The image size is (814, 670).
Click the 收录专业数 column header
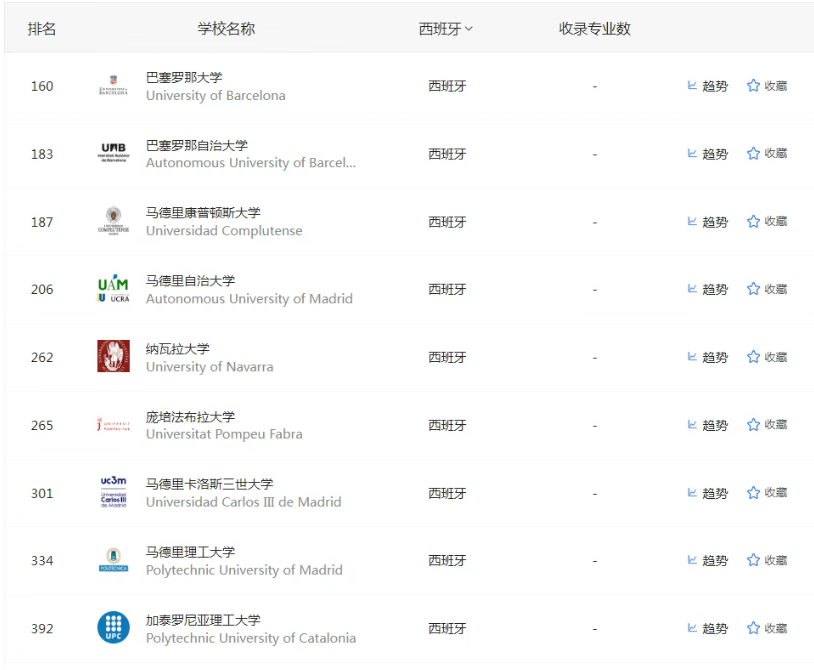click(594, 29)
